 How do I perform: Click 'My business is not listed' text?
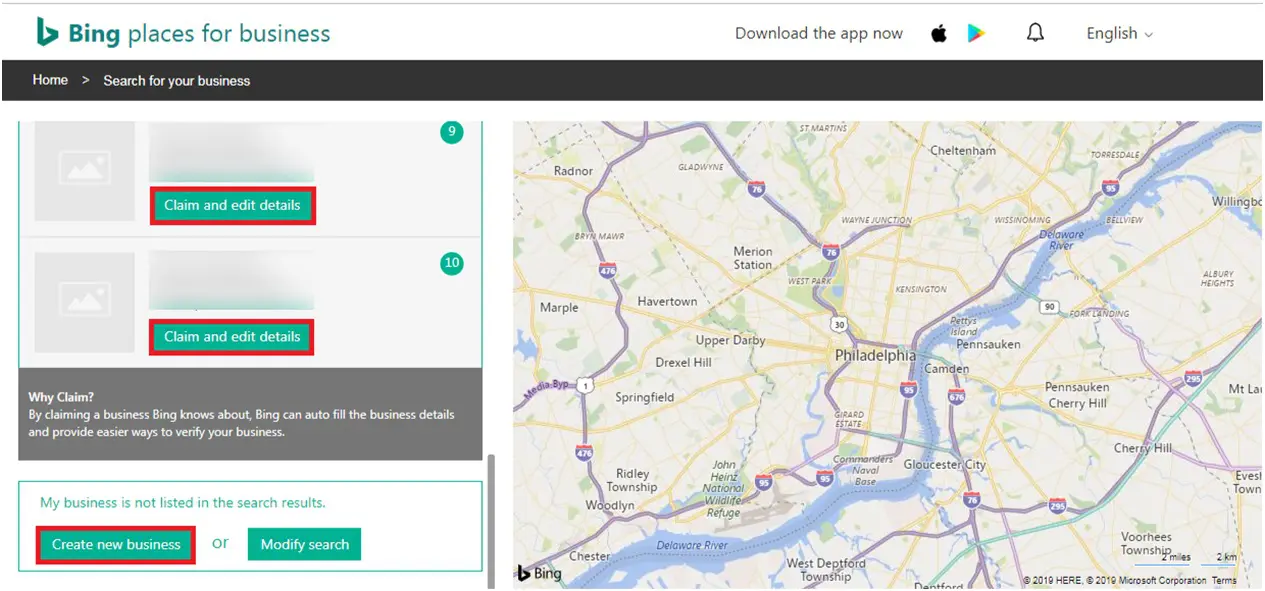coord(183,503)
